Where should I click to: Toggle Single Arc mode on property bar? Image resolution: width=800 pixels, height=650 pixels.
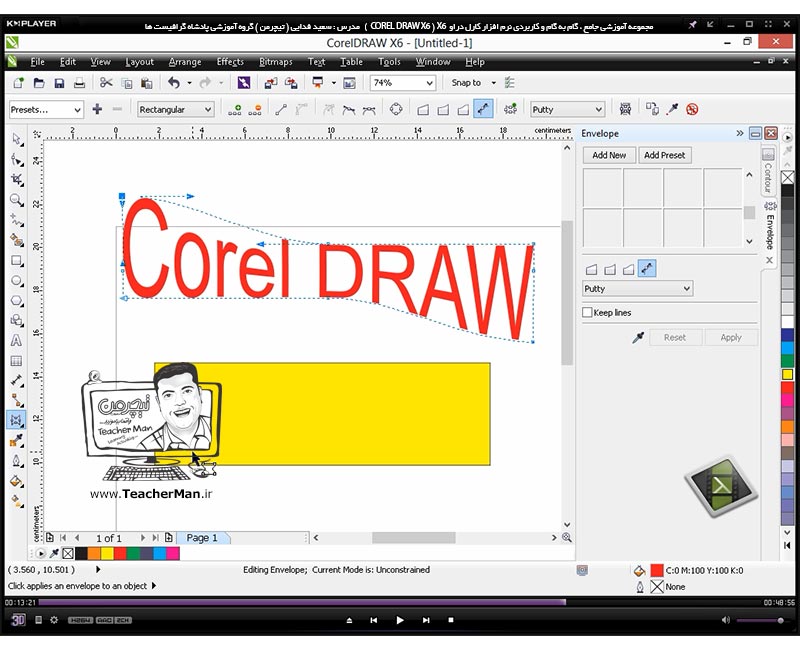click(x=443, y=109)
